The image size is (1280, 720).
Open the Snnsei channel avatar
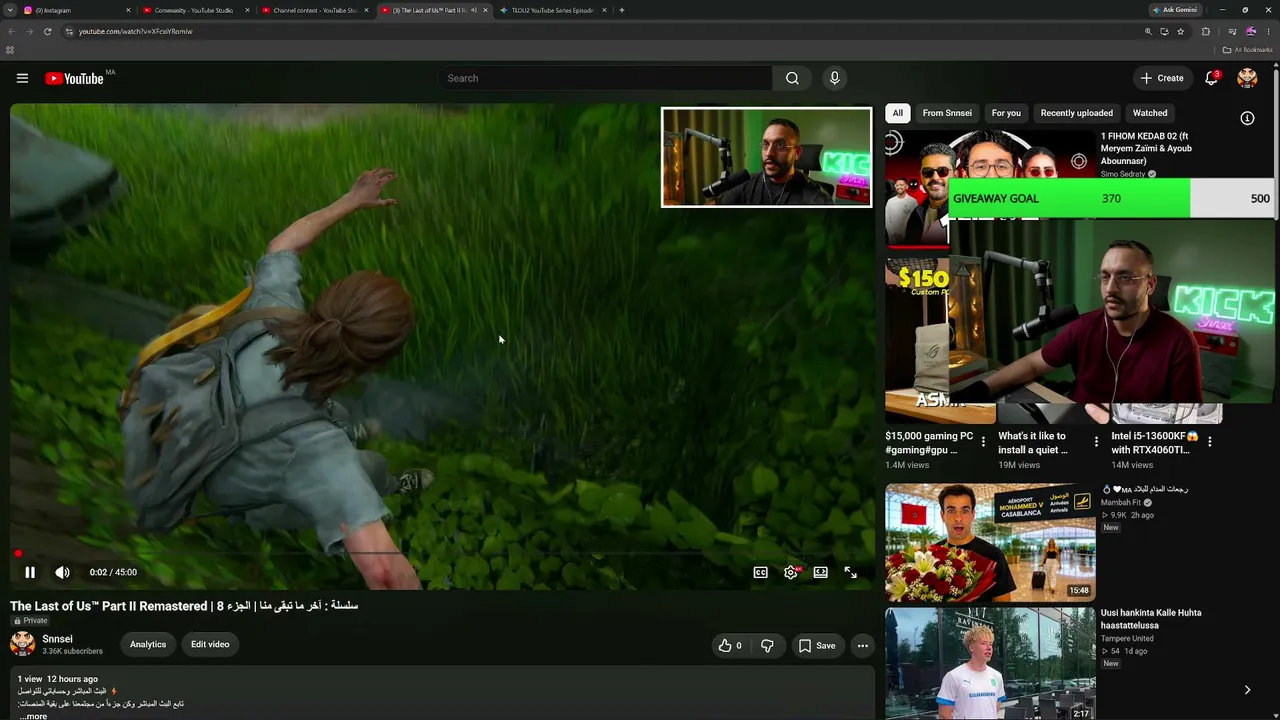point(22,644)
